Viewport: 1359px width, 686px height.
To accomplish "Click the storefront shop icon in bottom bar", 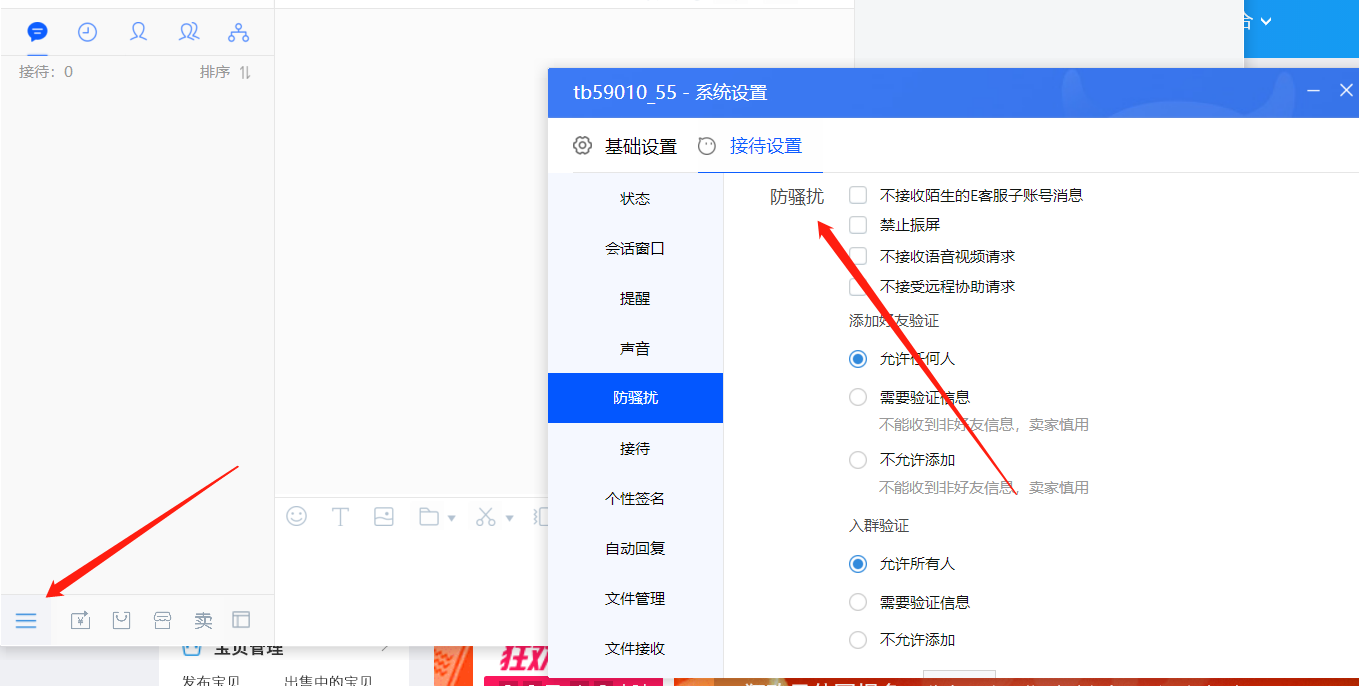I will click(163, 621).
